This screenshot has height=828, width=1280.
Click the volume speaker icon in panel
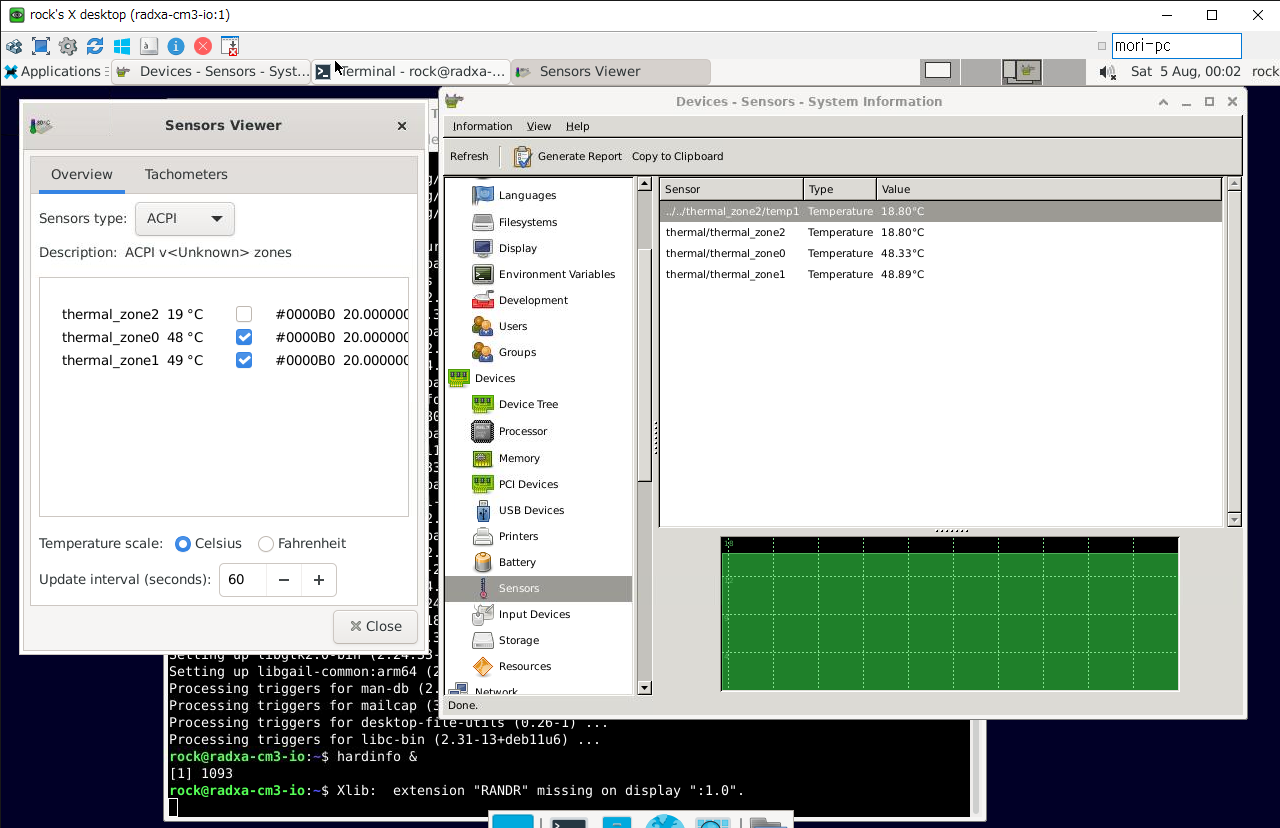(1107, 72)
